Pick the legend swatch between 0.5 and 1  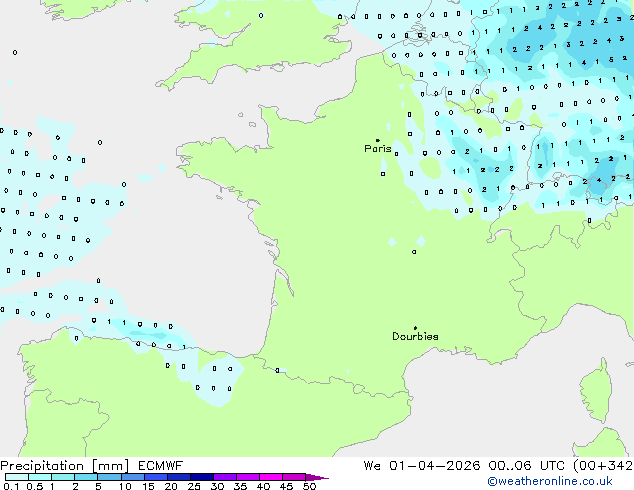(x=40, y=477)
